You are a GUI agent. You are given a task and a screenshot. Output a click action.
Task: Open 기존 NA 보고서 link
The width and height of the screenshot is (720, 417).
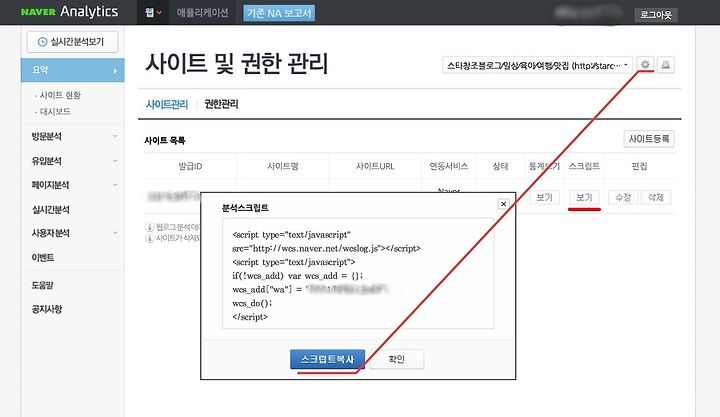279,13
